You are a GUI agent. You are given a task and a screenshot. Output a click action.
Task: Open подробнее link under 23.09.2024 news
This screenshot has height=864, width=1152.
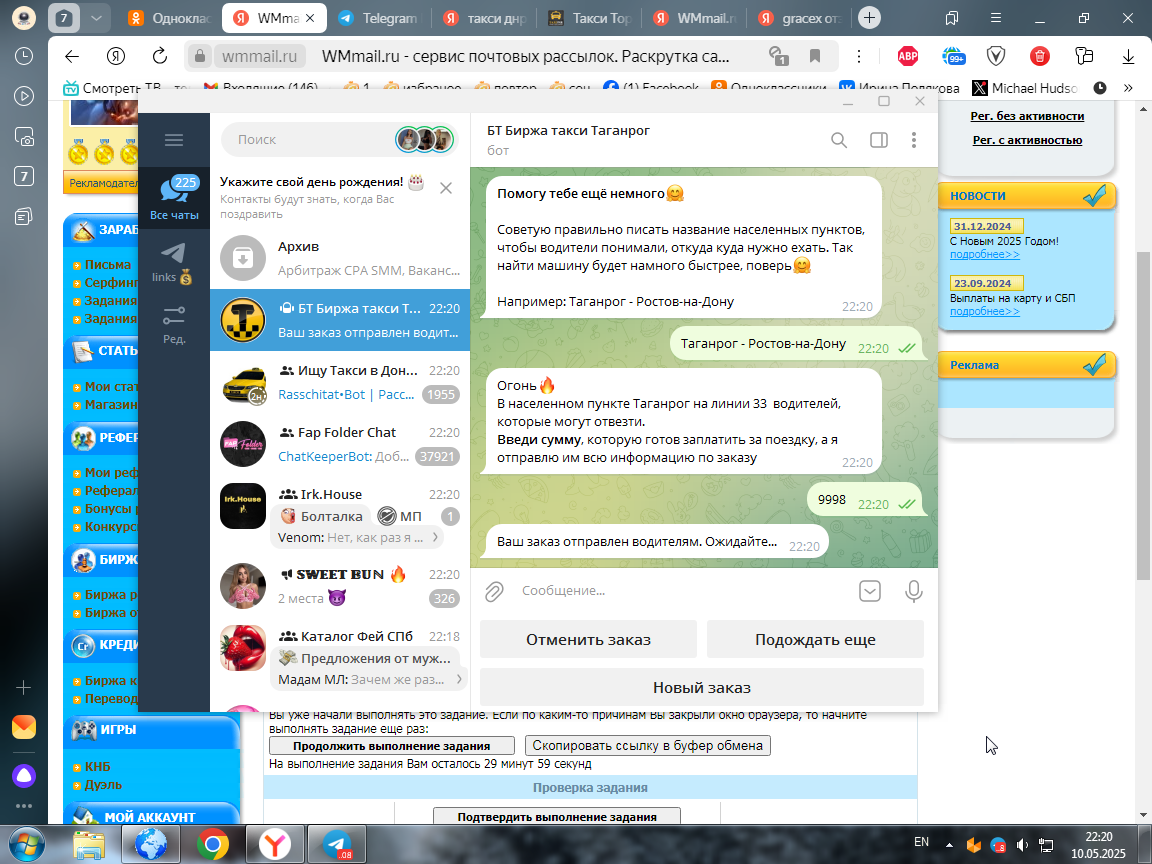click(984, 312)
